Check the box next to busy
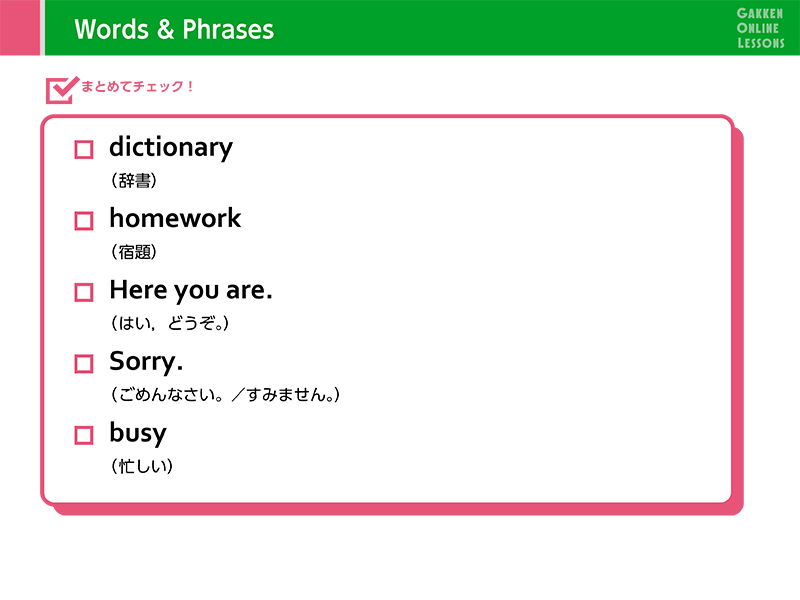The height and width of the screenshot is (600, 800). click(x=84, y=436)
